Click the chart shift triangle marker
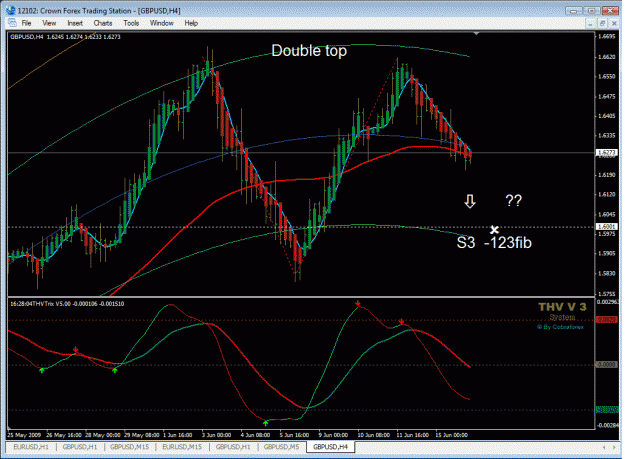This screenshot has height=459, width=625. [x=476, y=34]
